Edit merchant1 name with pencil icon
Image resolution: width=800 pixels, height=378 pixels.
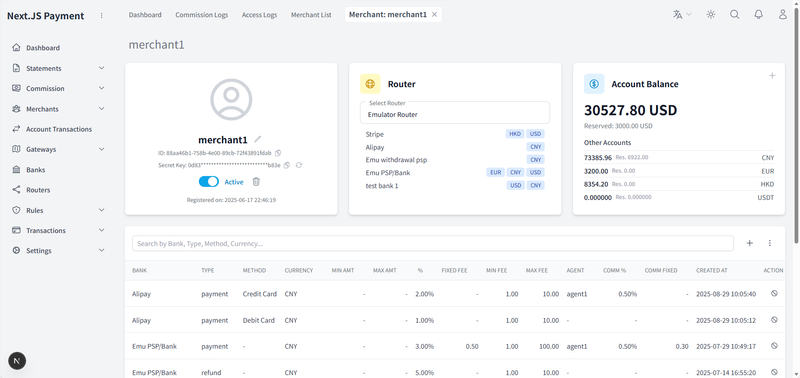tap(258, 139)
